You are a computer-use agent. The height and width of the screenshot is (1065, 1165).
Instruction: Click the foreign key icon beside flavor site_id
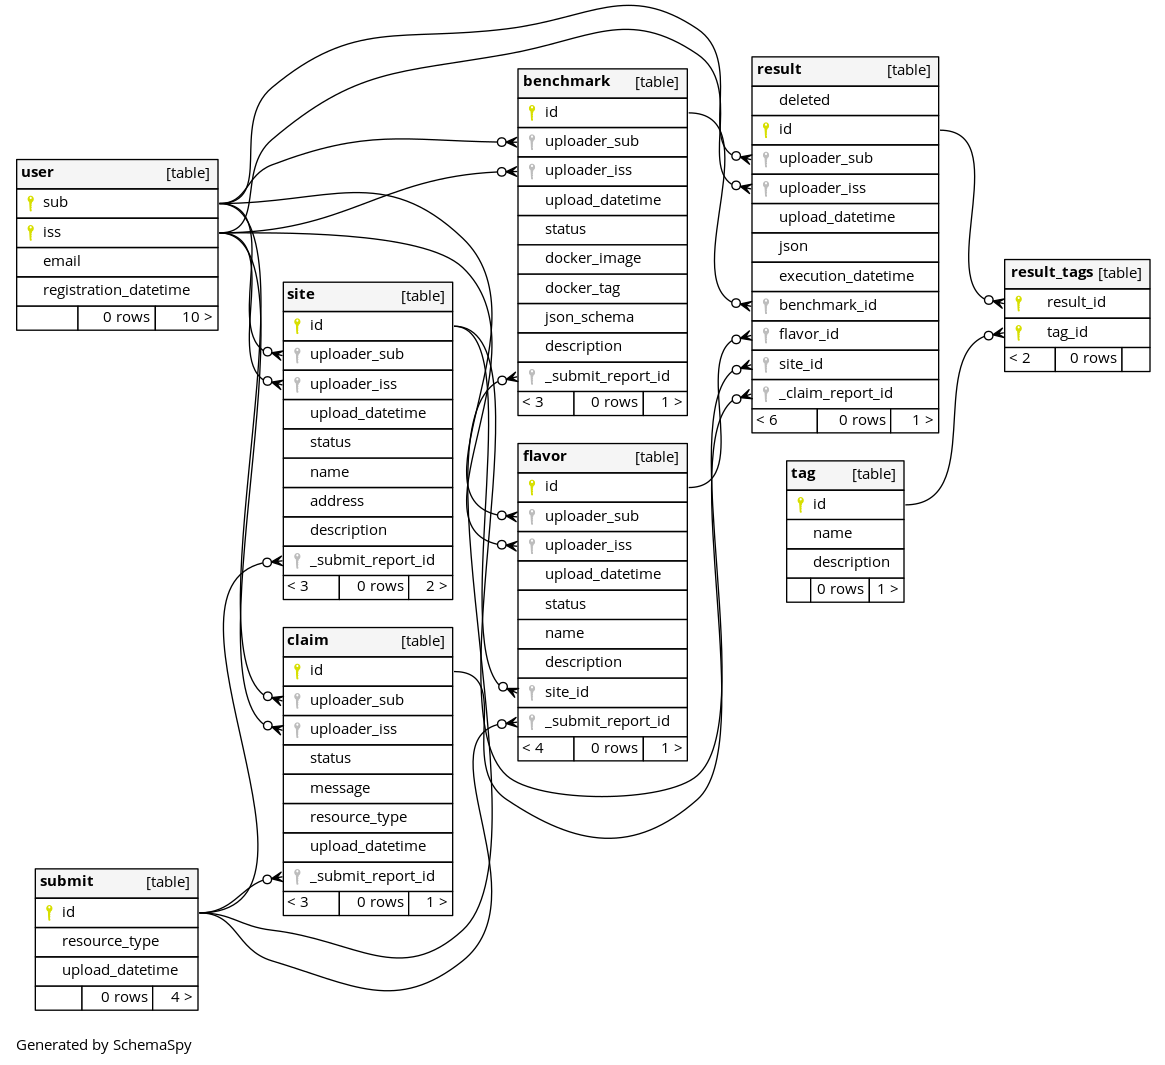click(x=532, y=693)
